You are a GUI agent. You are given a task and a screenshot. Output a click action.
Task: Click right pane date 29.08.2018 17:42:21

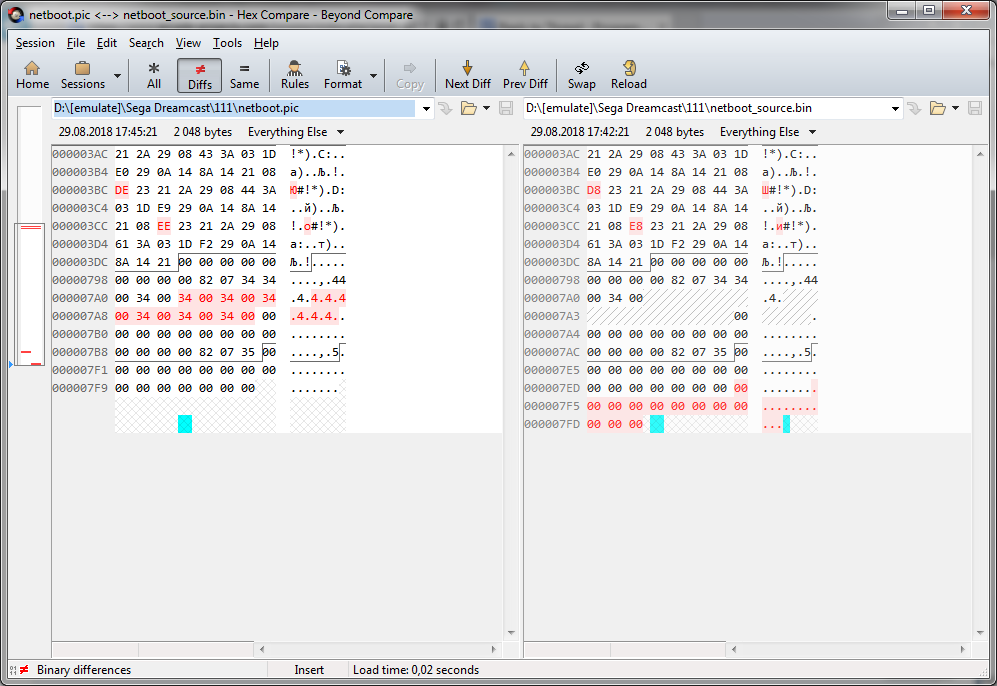click(x=580, y=132)
